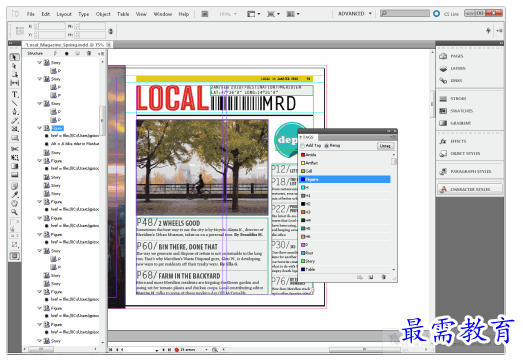This screenshot has height=362, width=523.
Task: Open the Type menu
Action: click(84, 14)
